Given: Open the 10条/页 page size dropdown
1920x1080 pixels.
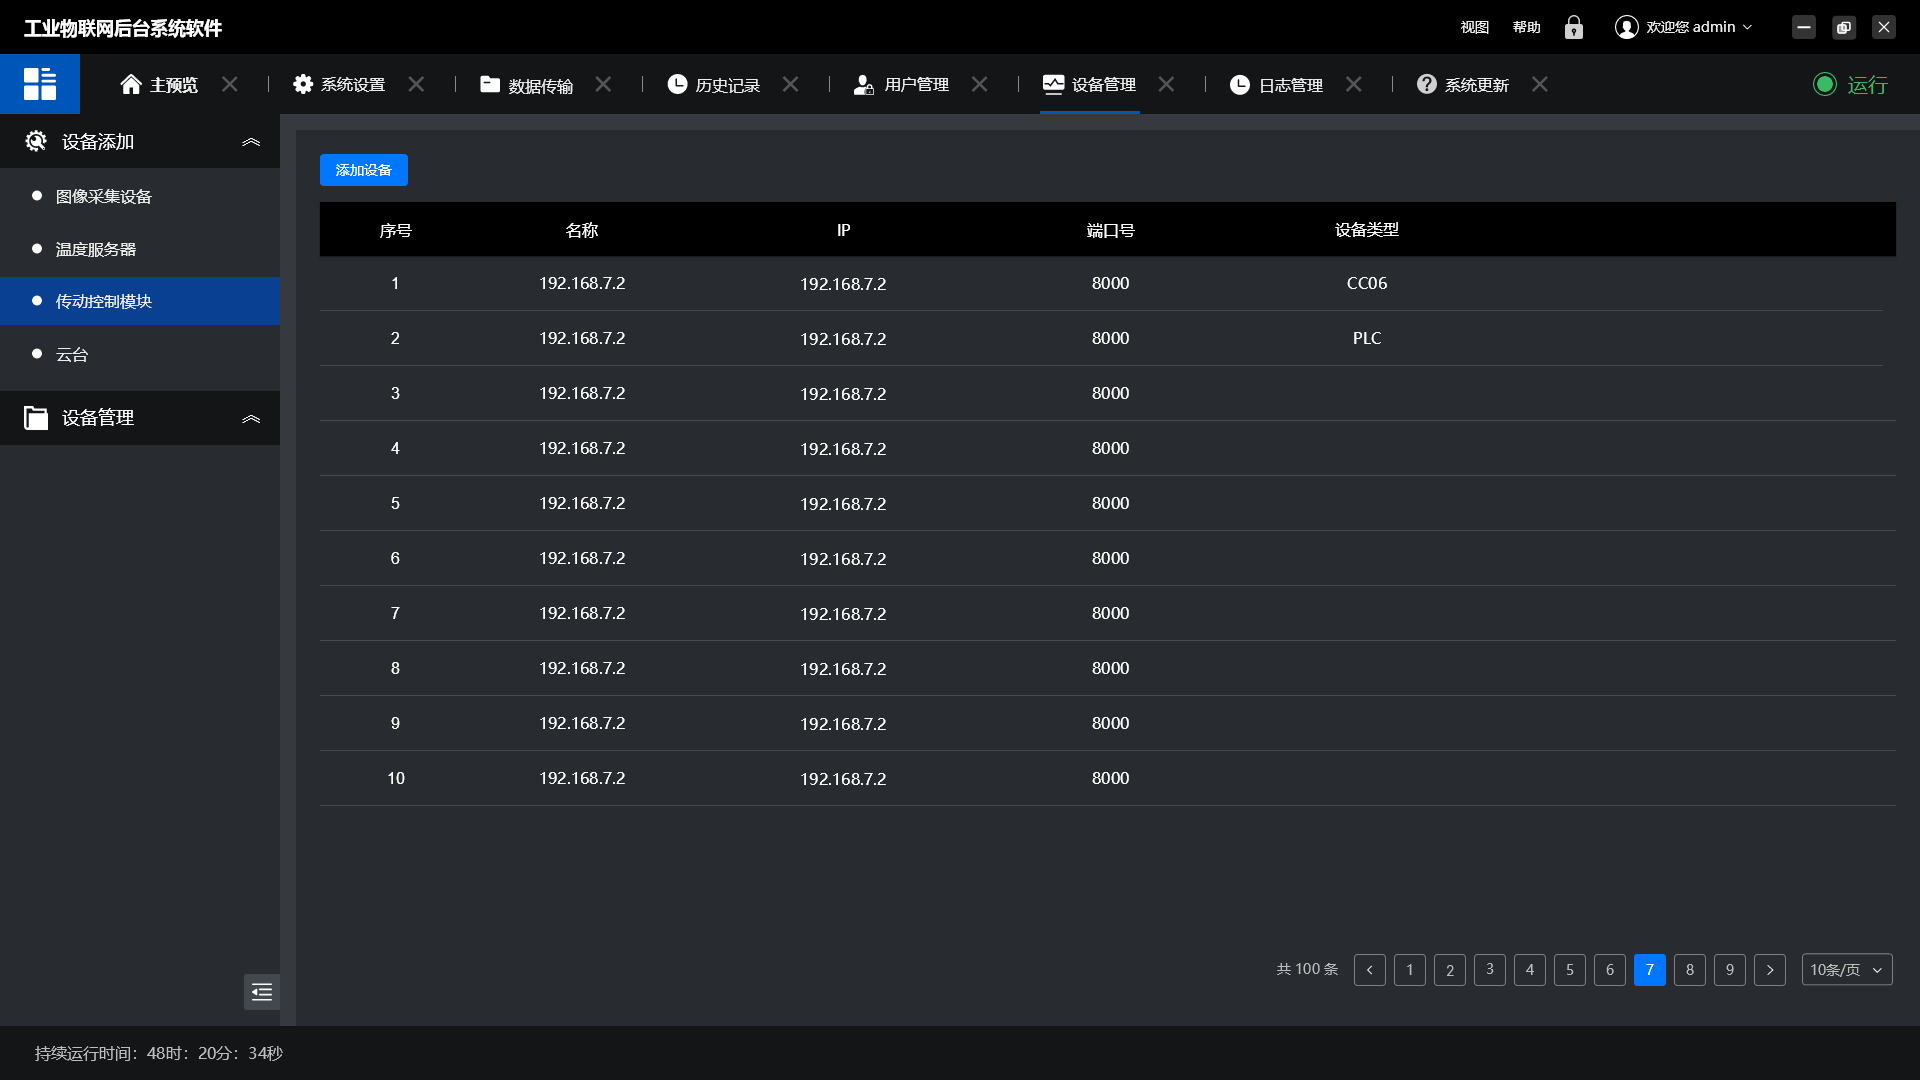Looking at the screenshot, I should click(1846, 970).
